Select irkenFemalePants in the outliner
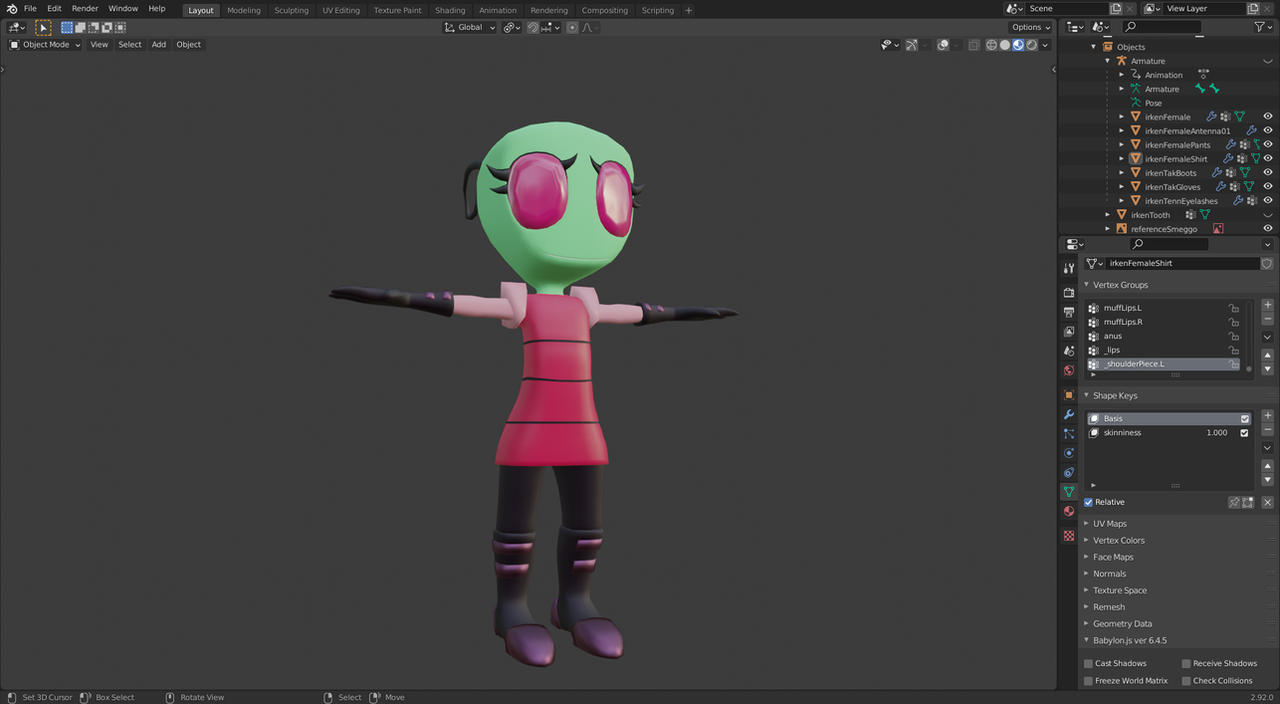Viewport: 1280px width, 704px height. 1177,145
